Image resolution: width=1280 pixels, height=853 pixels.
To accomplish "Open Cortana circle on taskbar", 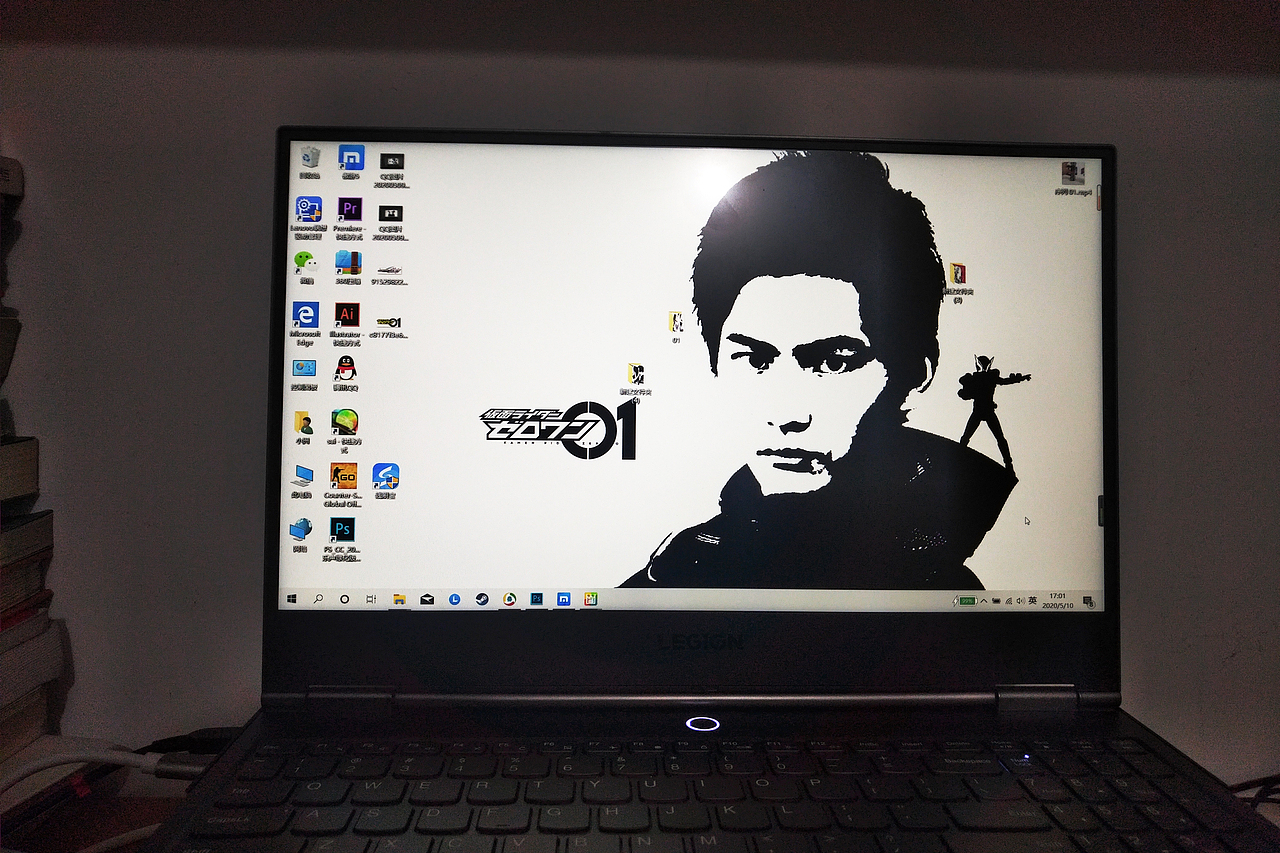I will click(344, 598).
